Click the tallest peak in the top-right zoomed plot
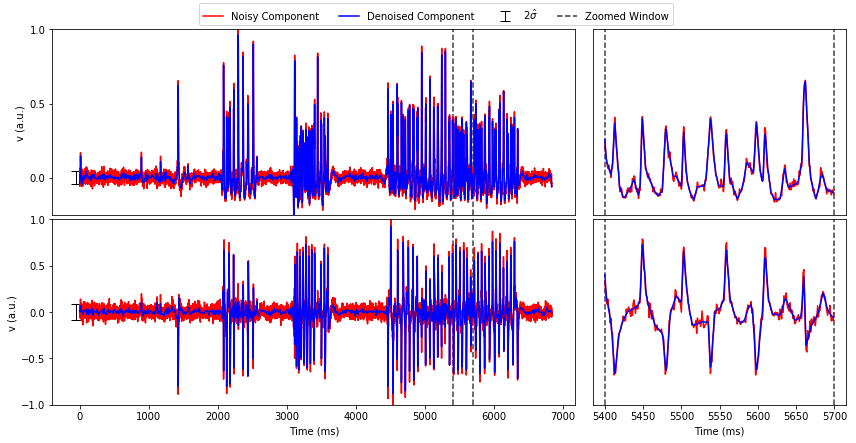856x443 pixels. coord(805,82)
